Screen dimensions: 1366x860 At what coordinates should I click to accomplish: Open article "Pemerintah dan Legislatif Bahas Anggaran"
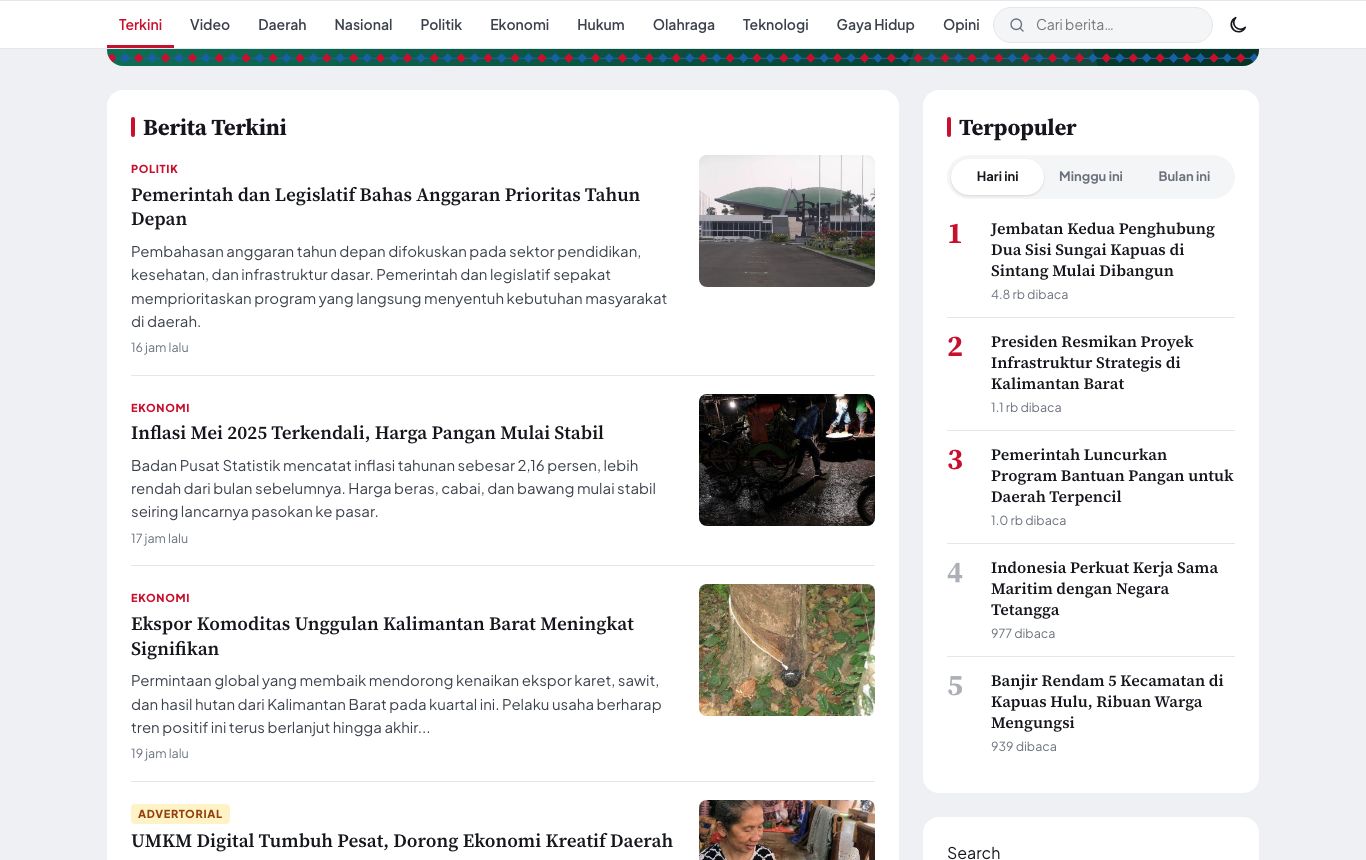385,207
